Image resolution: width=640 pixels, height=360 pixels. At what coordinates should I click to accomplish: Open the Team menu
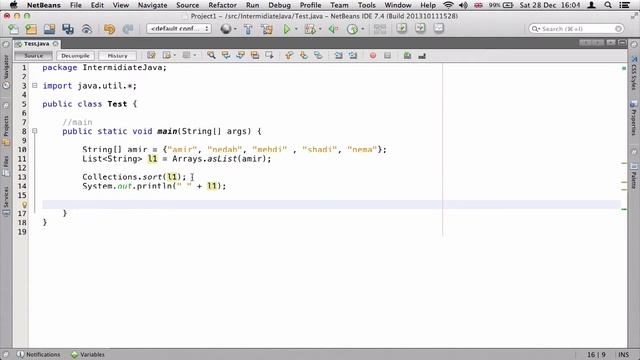point(339,5)
